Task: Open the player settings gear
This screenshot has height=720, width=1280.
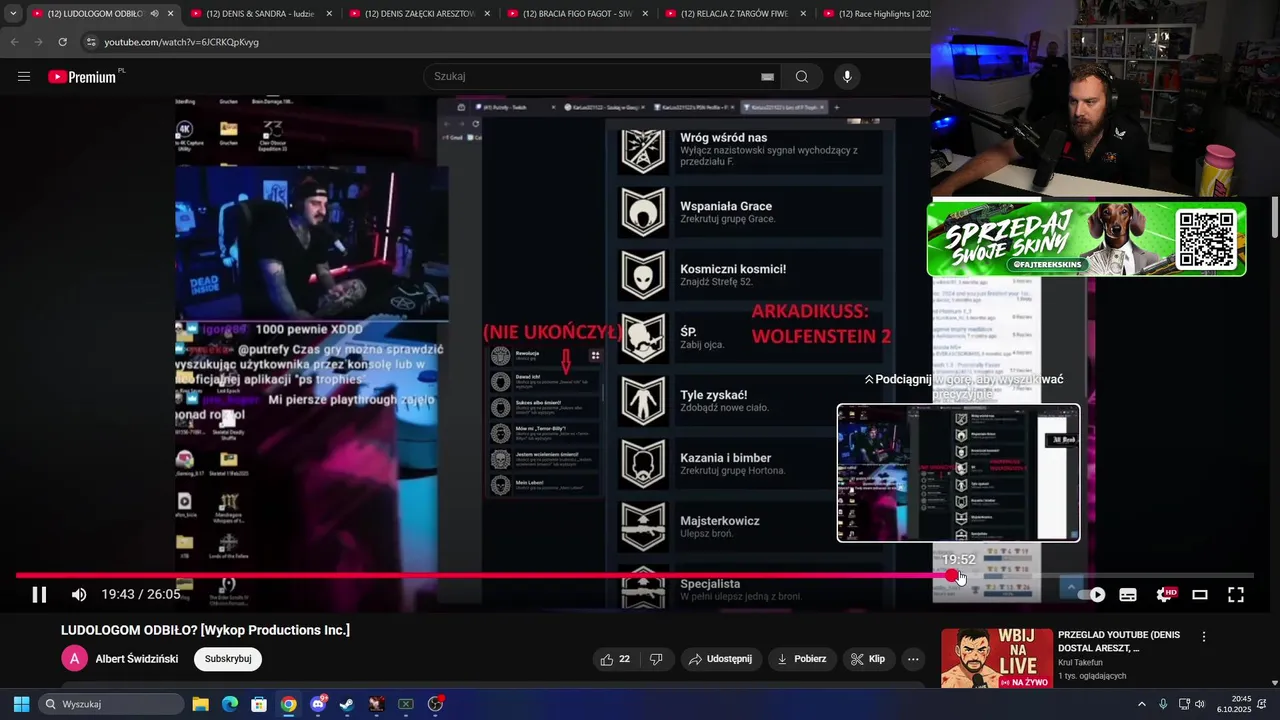Action: pos(1164,595)
